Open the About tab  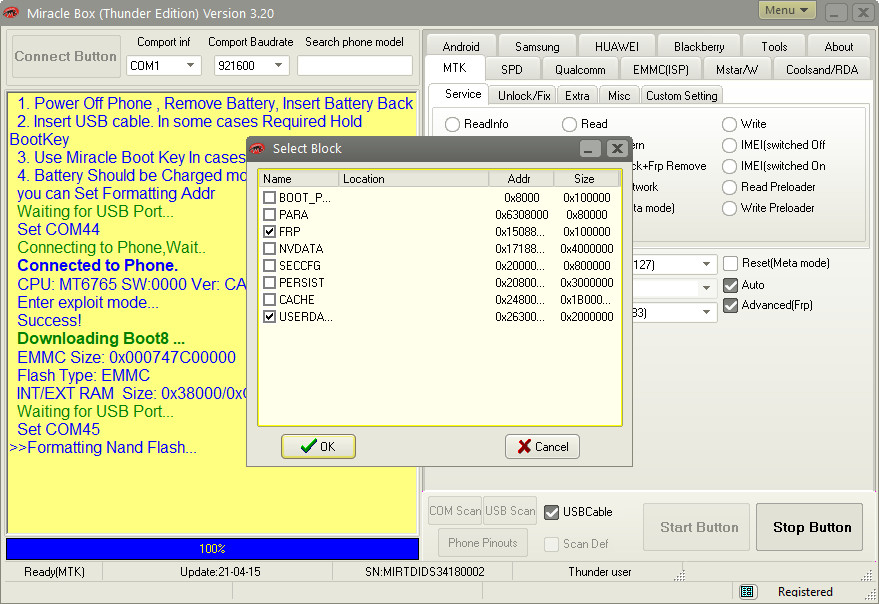click(x=839, y=47)
